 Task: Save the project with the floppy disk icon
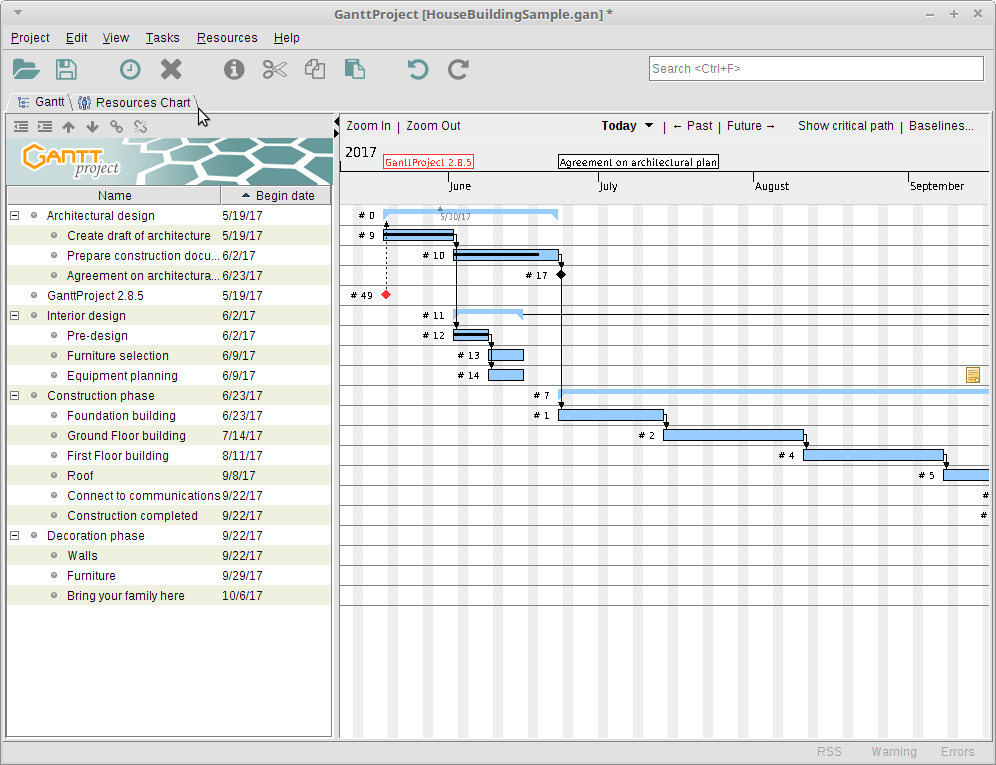click(66, 69)
